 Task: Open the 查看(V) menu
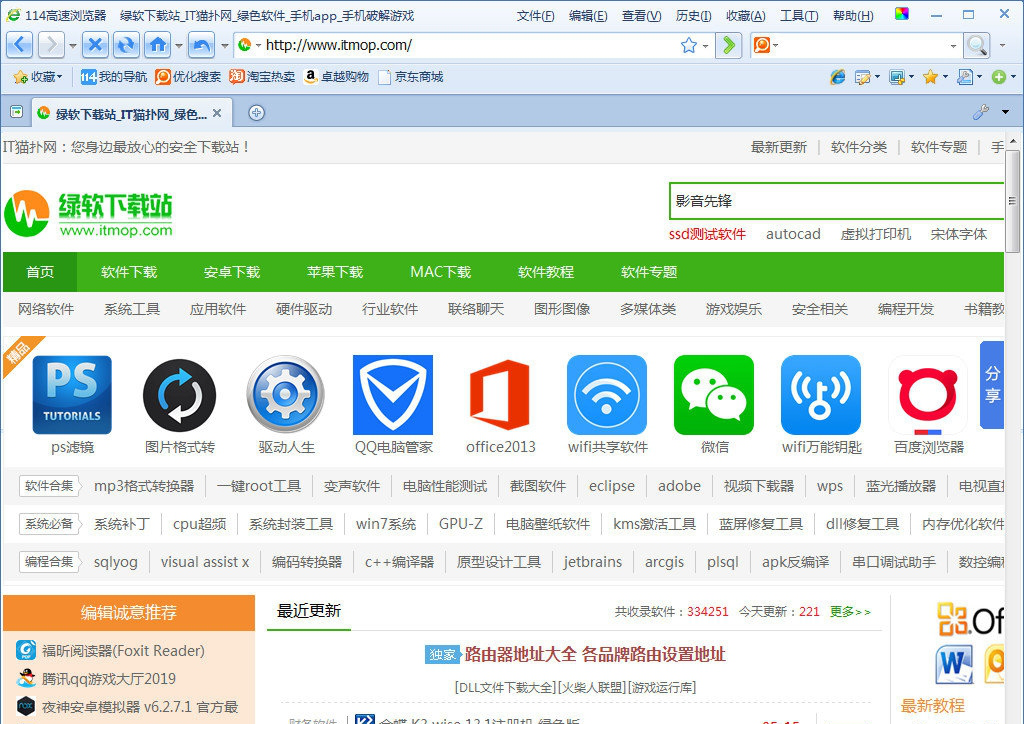click(x=641, y=16)
